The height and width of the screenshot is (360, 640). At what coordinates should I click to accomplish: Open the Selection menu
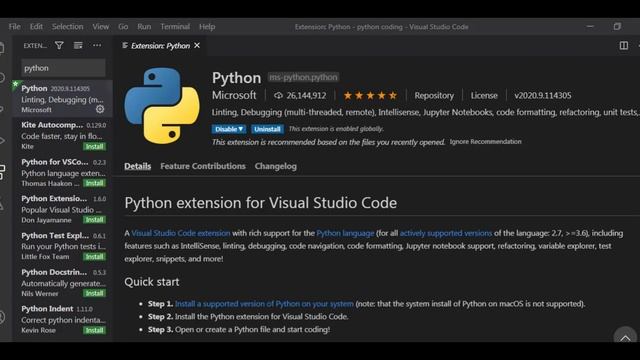coord(67,27)
